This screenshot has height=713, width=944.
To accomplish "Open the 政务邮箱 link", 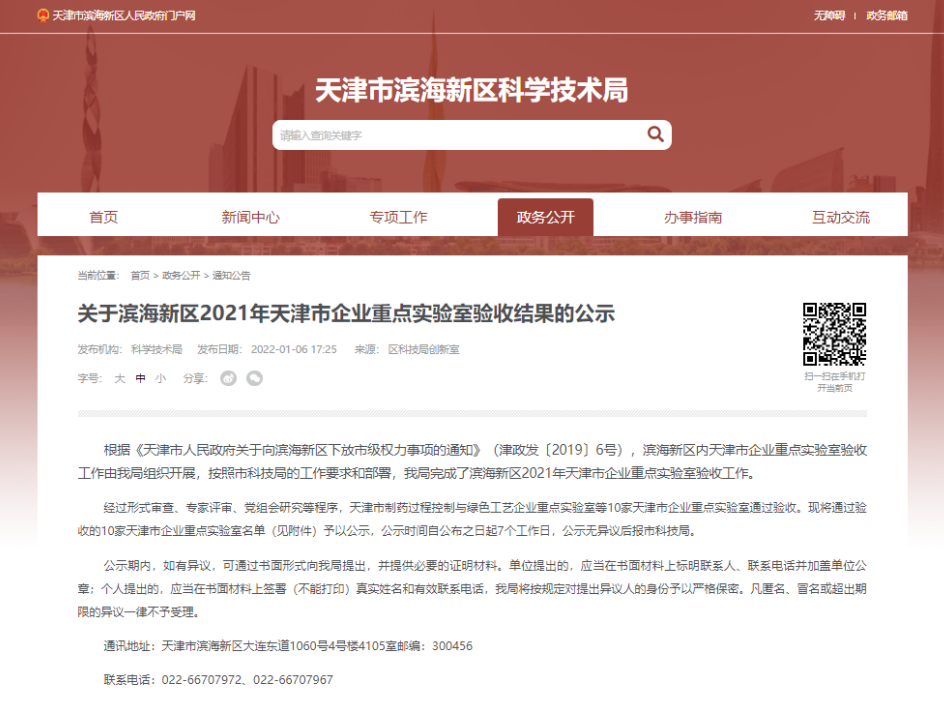I will (887, 15).
